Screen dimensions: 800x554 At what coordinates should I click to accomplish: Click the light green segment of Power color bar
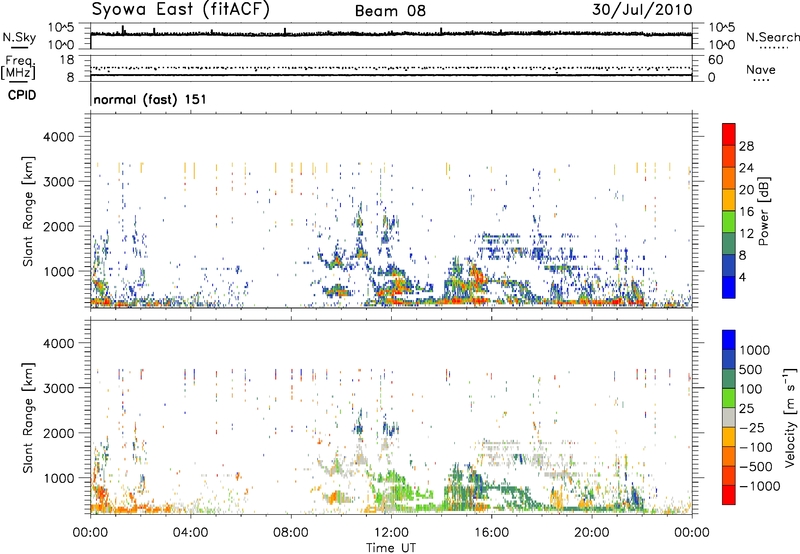coord(729,222)
